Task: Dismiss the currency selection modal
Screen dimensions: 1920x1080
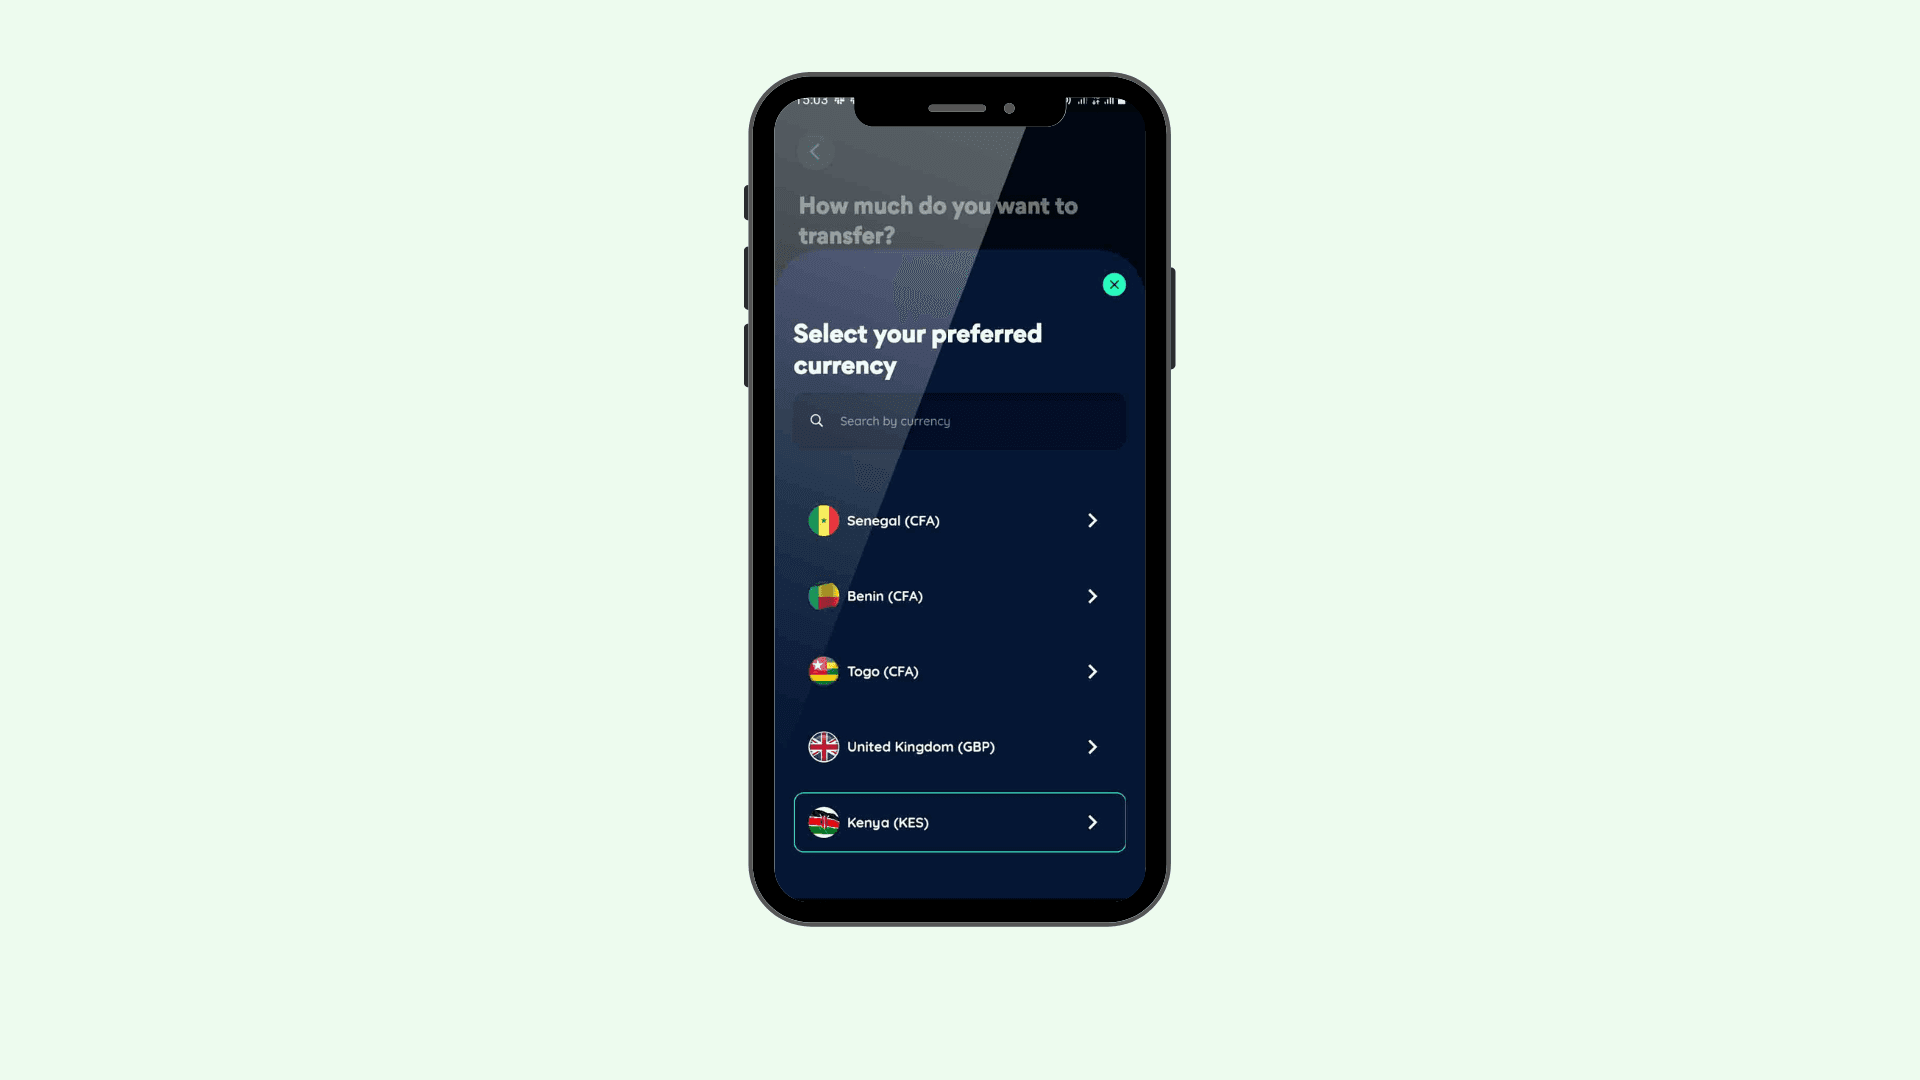Action: (x=1114, y=285)
